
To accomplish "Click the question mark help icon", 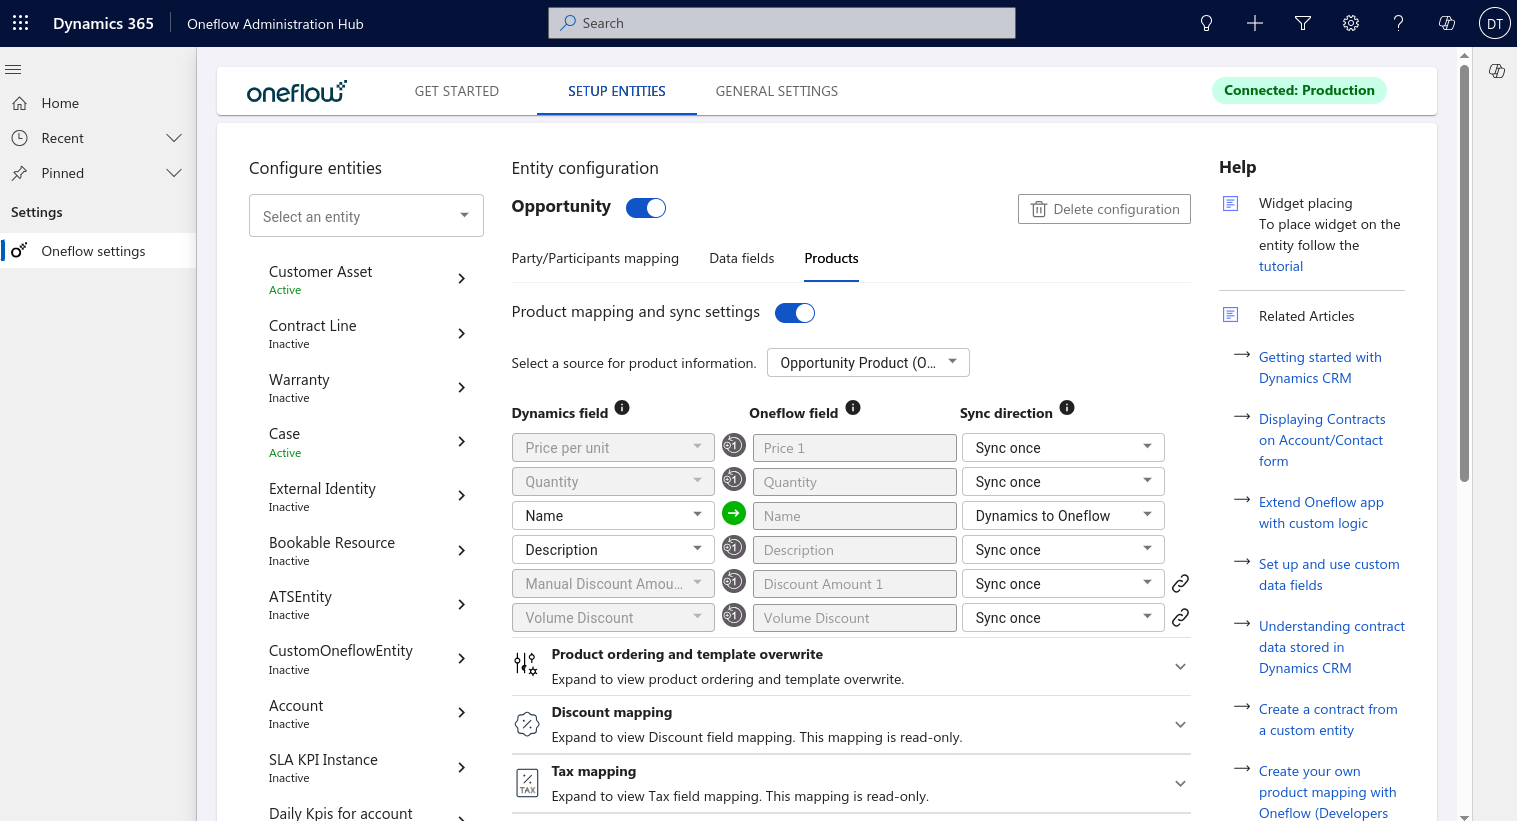I will 1399,23.
